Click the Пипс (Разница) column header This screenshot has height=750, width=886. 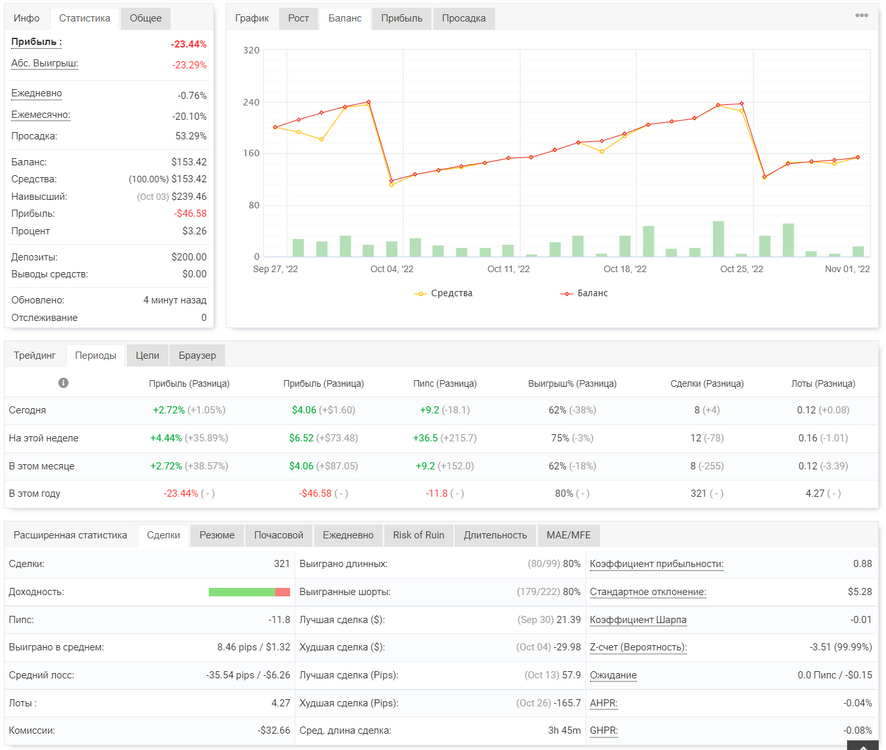coord(445,384)
